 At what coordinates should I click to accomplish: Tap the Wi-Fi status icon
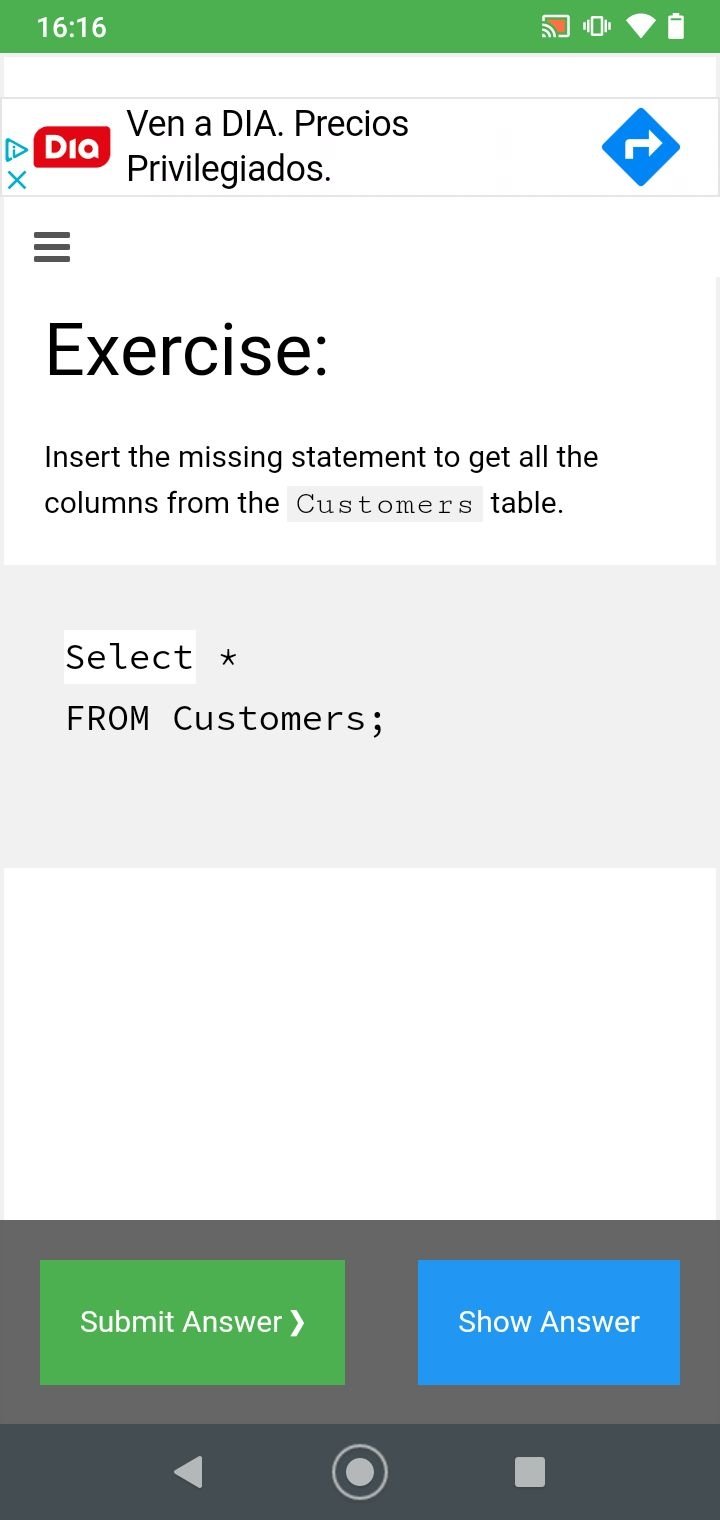click(640, 27)
